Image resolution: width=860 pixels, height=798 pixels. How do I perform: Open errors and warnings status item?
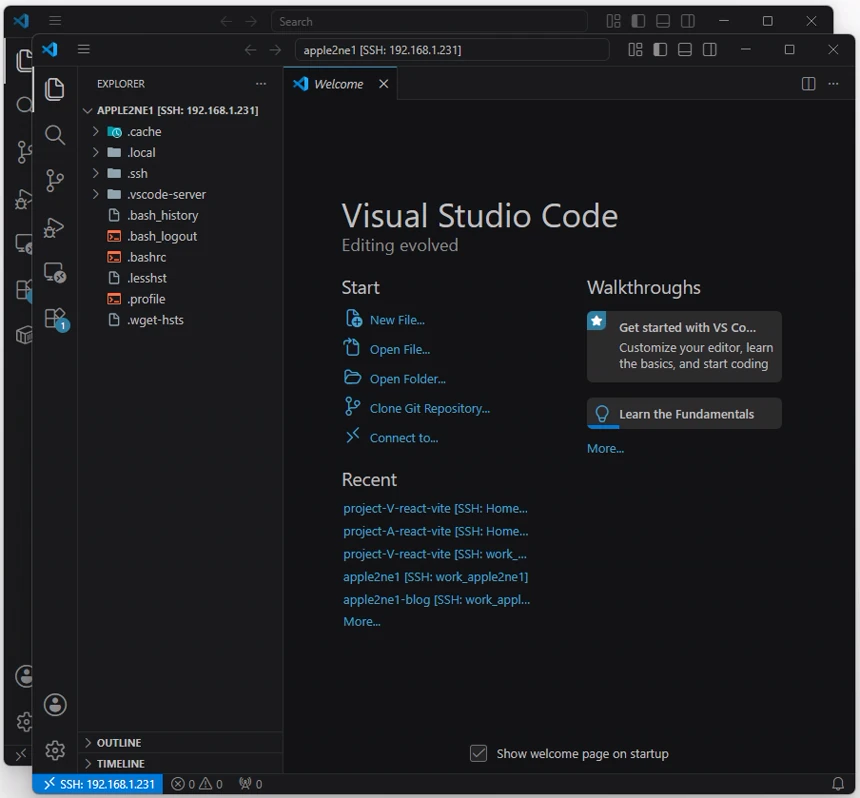197,784
